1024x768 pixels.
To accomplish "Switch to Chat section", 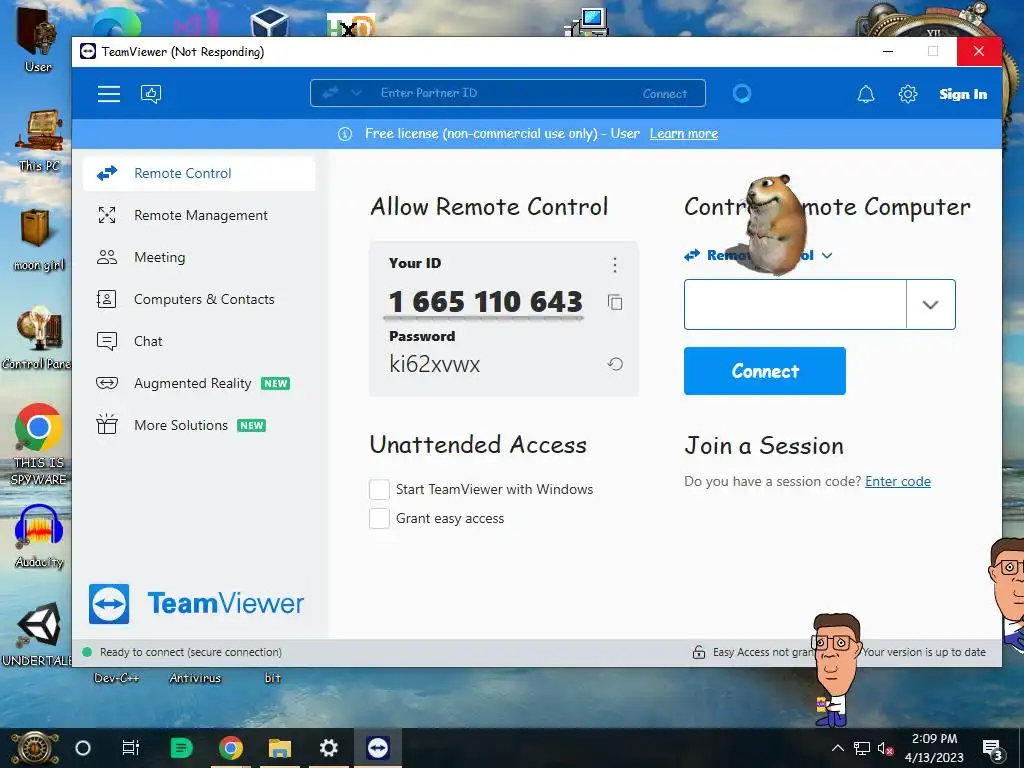I will (x=199, y=341).
